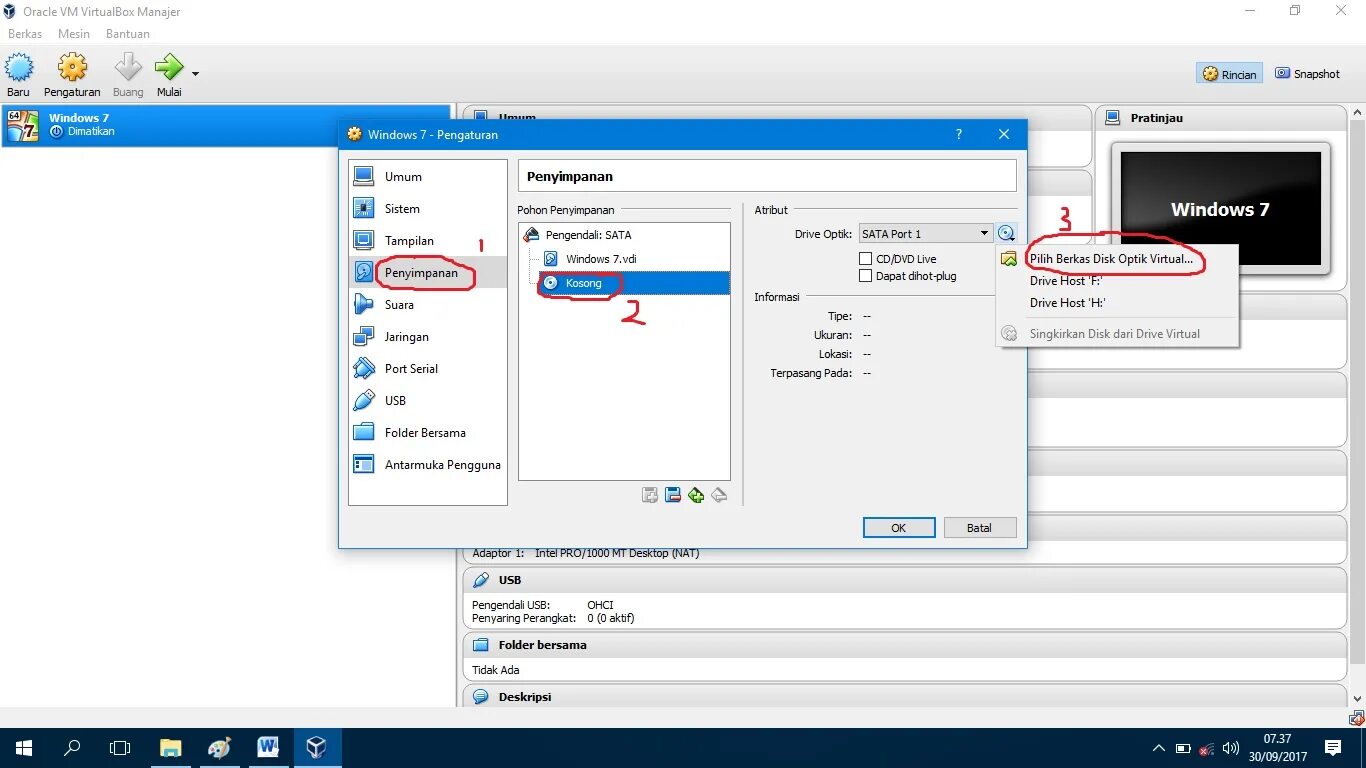Open the Drive Optik SATA Port dropdown
This screenshot has width=1366, height=768.
(x=925, y=234)
